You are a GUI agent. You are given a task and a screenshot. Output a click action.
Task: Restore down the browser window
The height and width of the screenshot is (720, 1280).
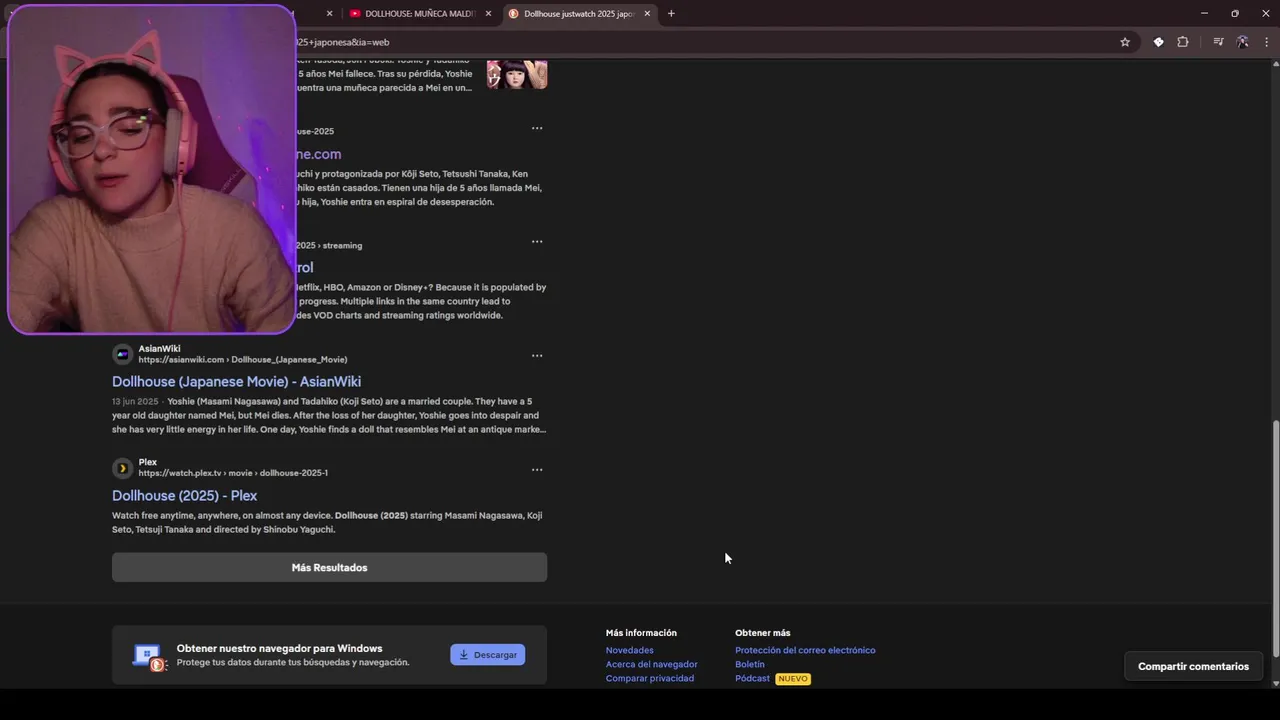[1235, 13]
